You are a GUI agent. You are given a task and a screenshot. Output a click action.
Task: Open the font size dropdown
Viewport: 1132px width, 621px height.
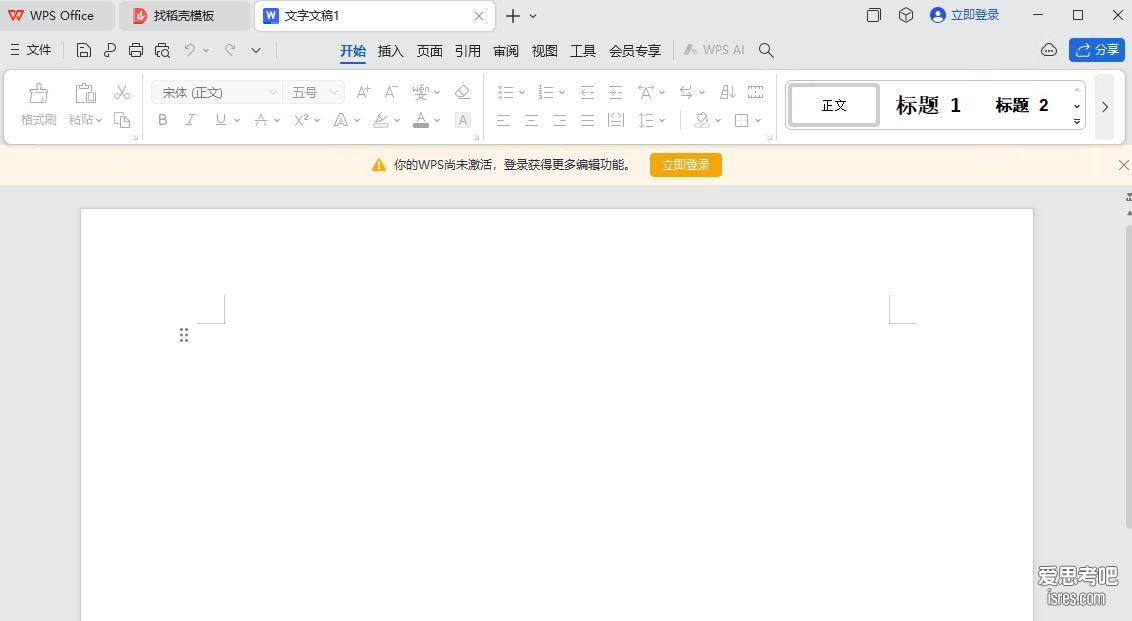coord(334,92)
